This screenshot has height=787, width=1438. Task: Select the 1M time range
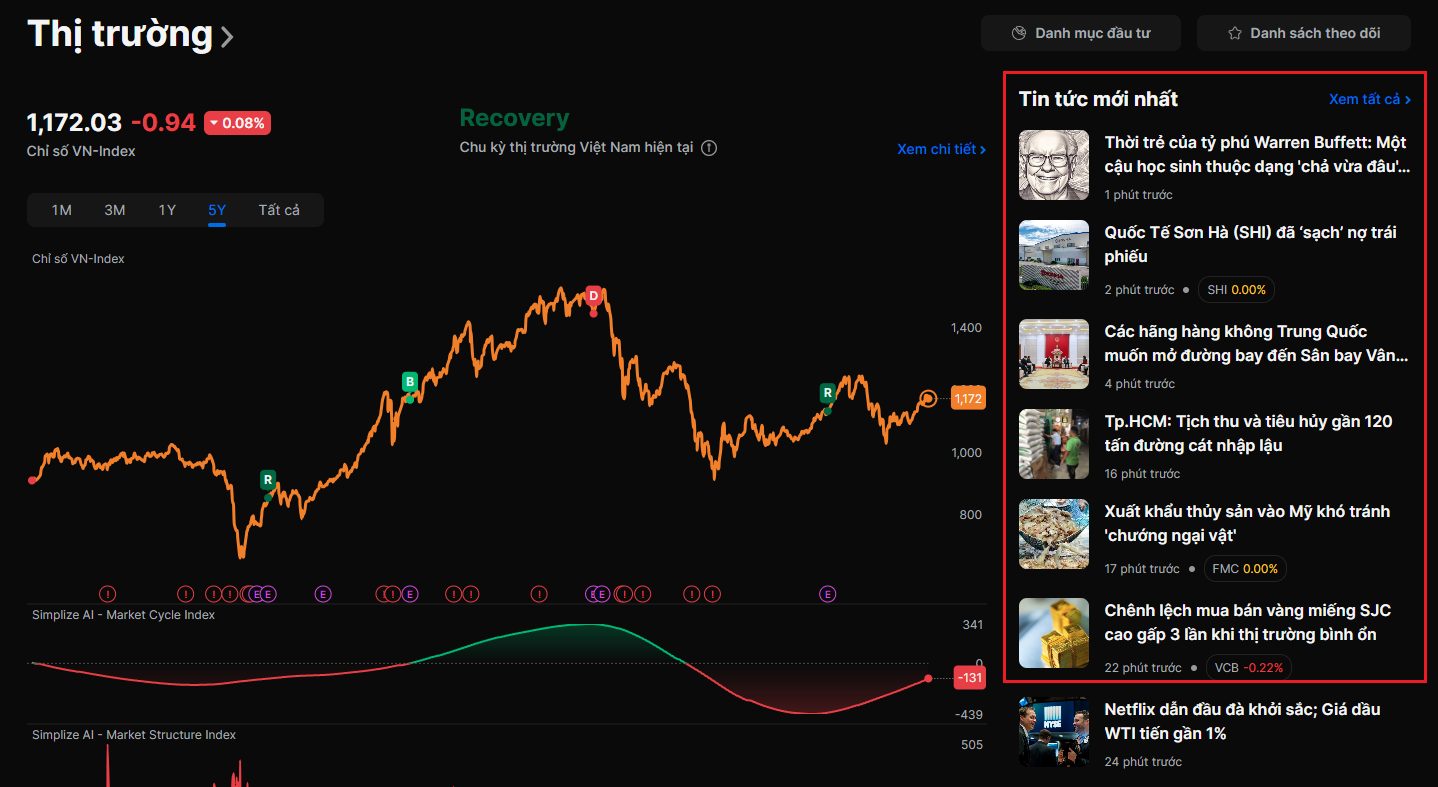coord(62,210)
